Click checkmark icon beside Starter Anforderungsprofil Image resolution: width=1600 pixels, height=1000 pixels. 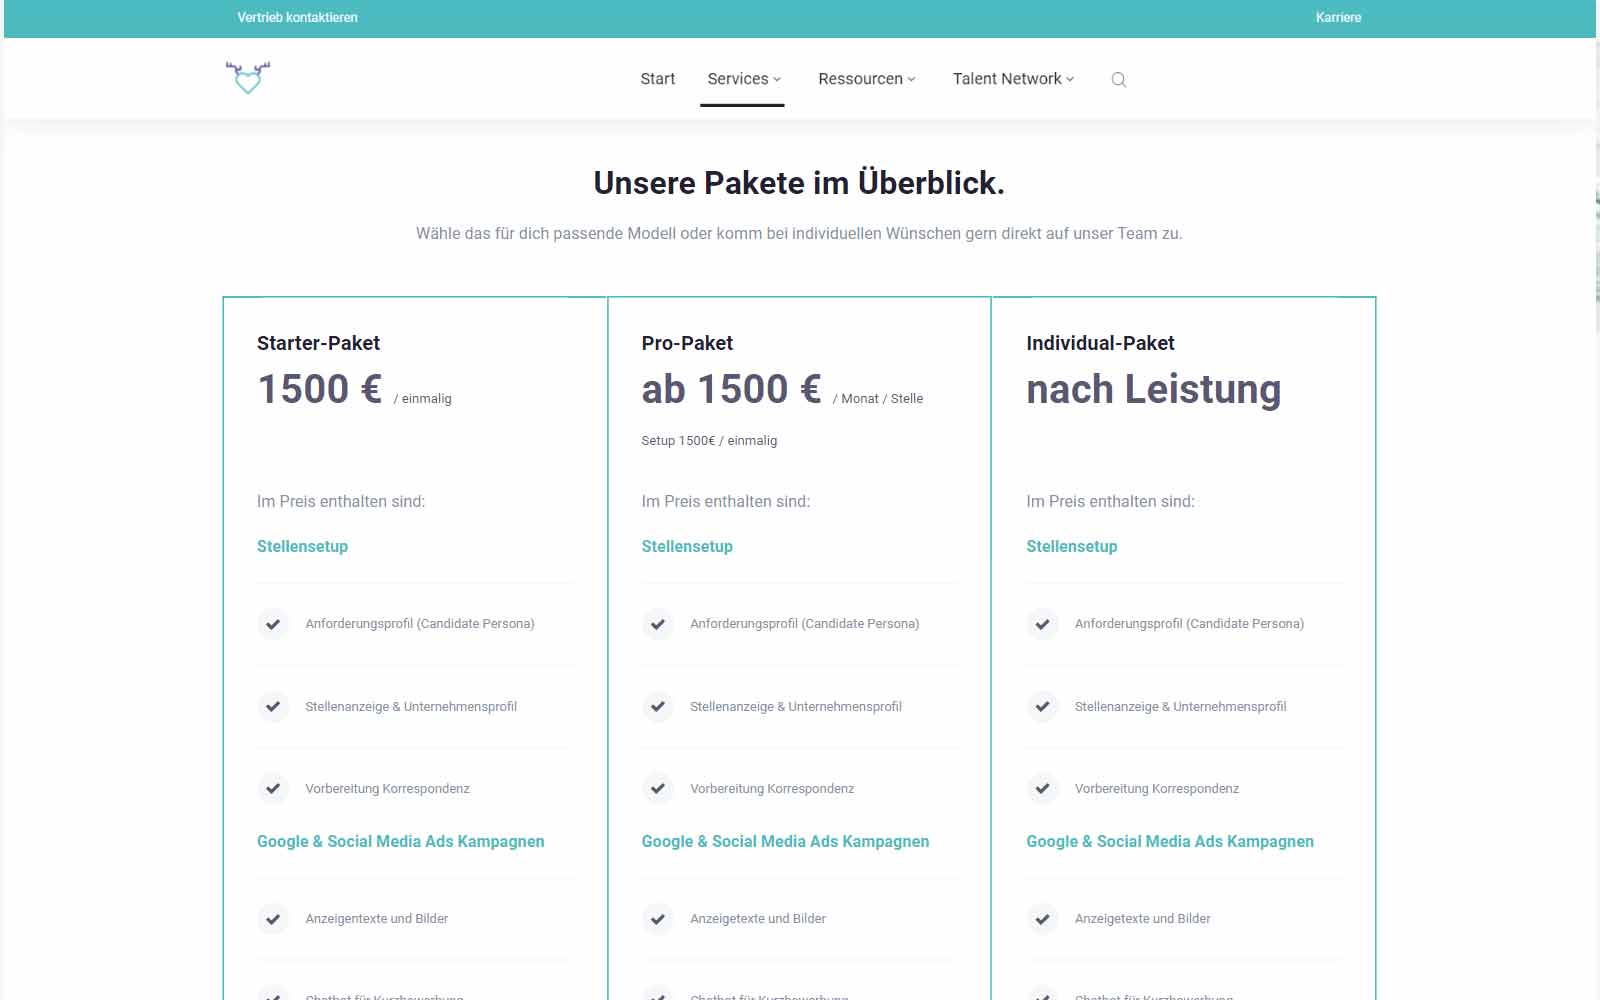[x=273, y=624]
